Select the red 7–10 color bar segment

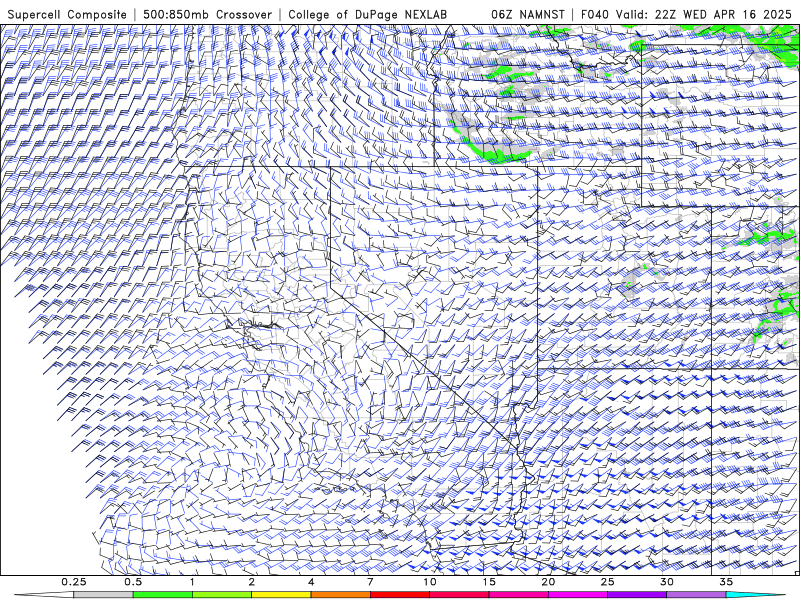pos(399,595)
